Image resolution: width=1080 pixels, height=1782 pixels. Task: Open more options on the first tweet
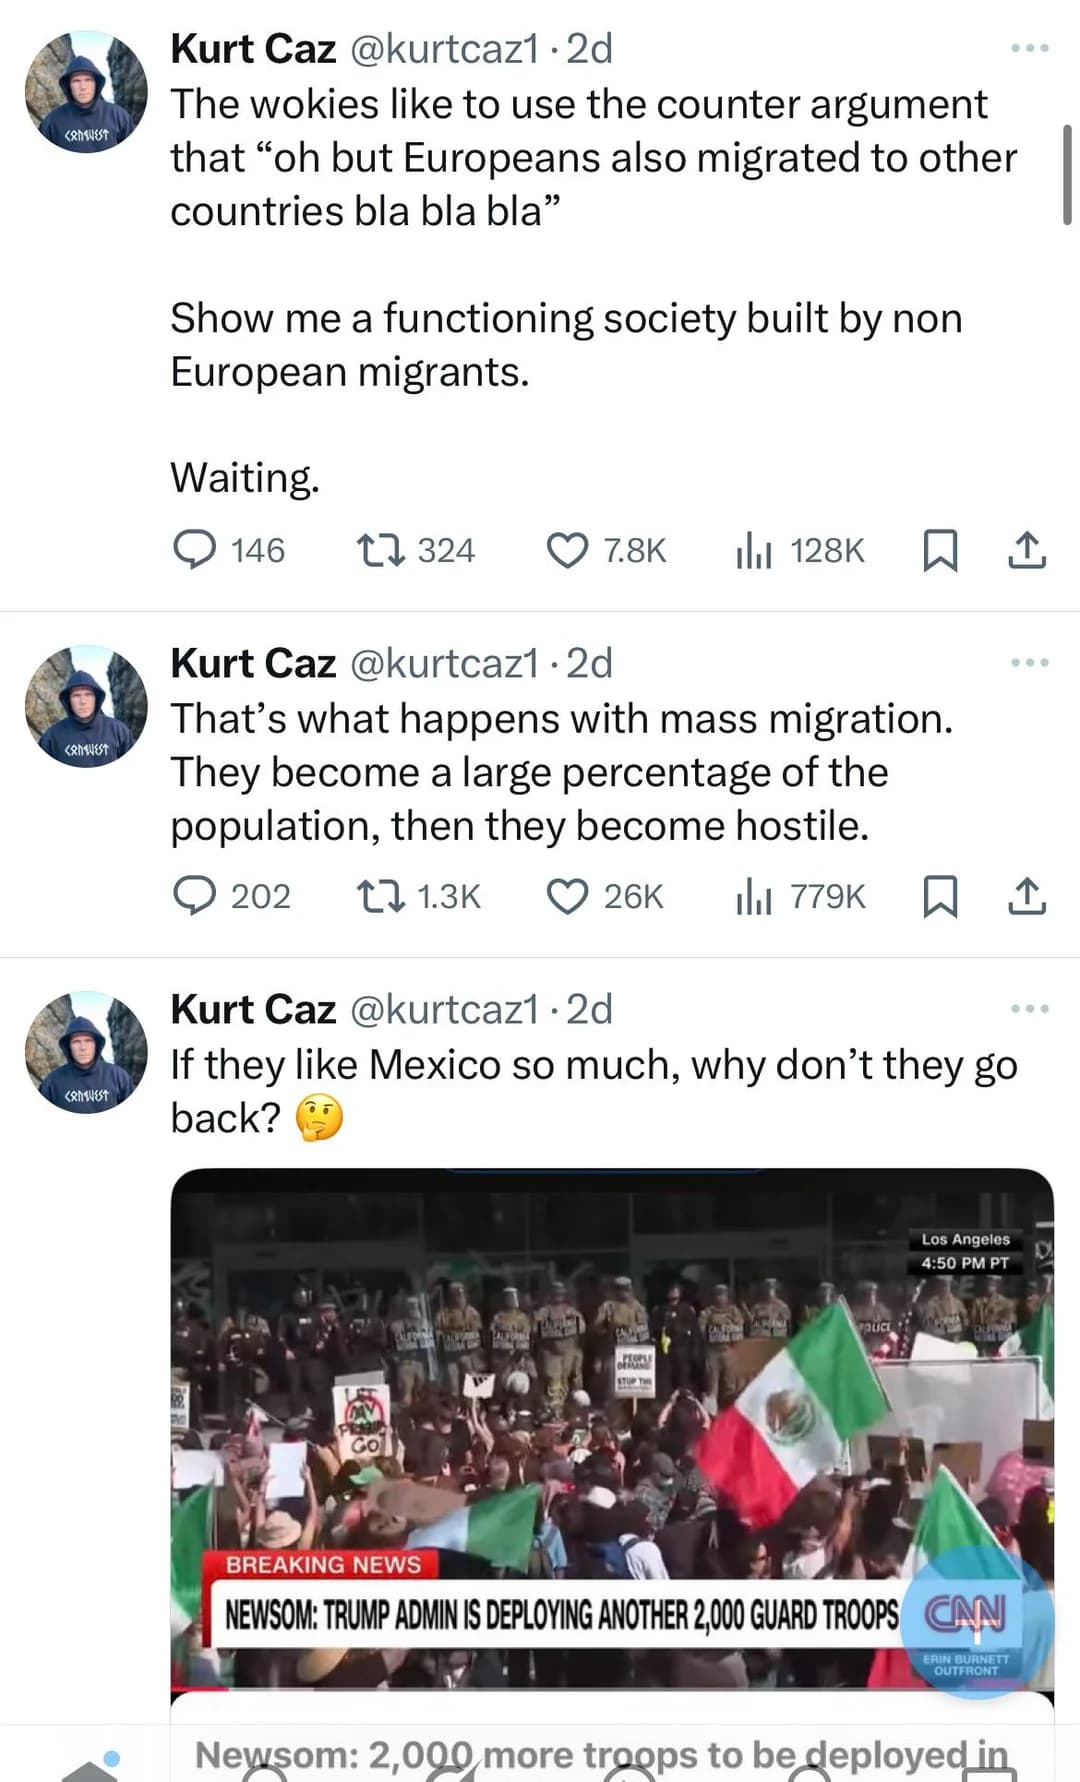pos(1029,48)
